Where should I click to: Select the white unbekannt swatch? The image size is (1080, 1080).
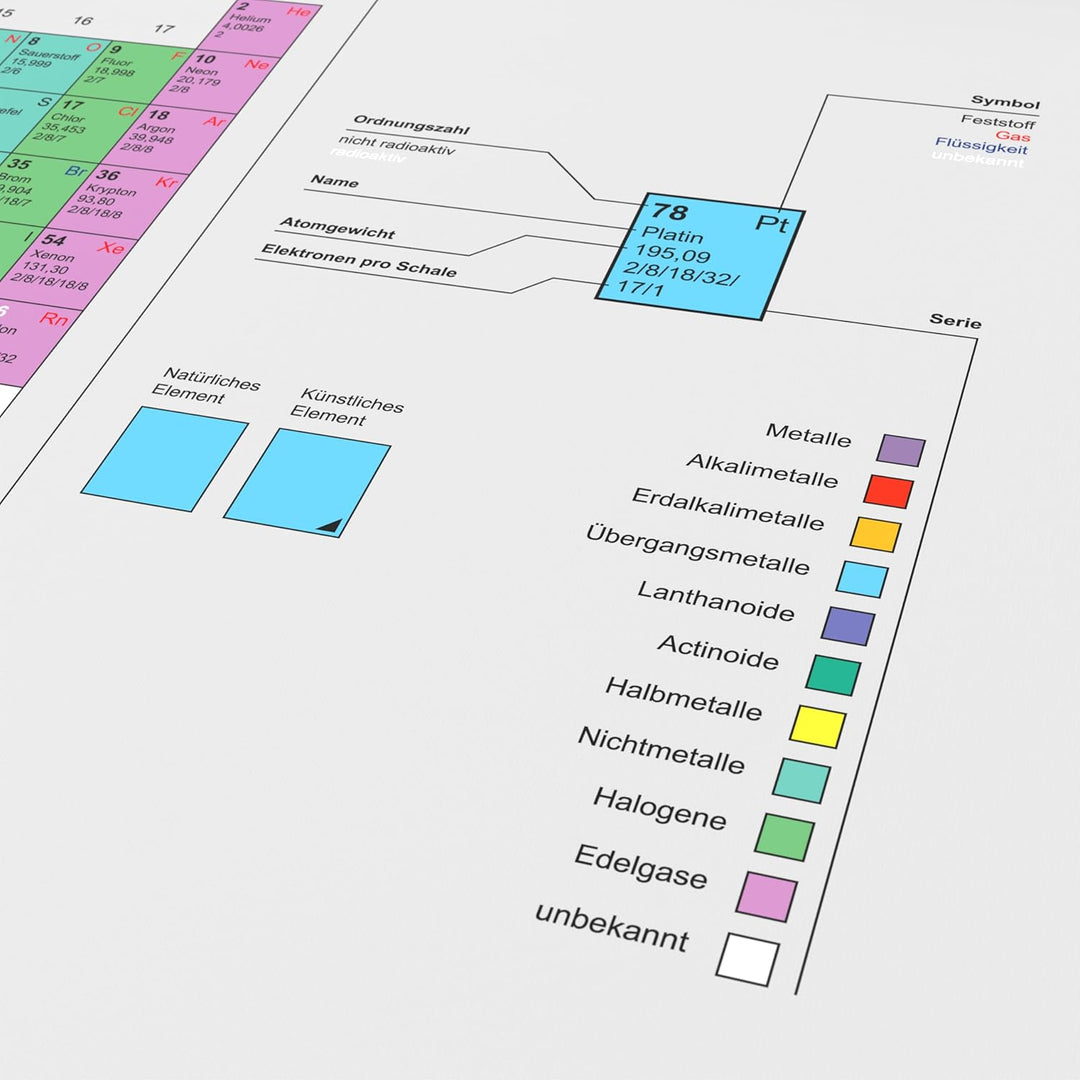(x=748, y=959)
